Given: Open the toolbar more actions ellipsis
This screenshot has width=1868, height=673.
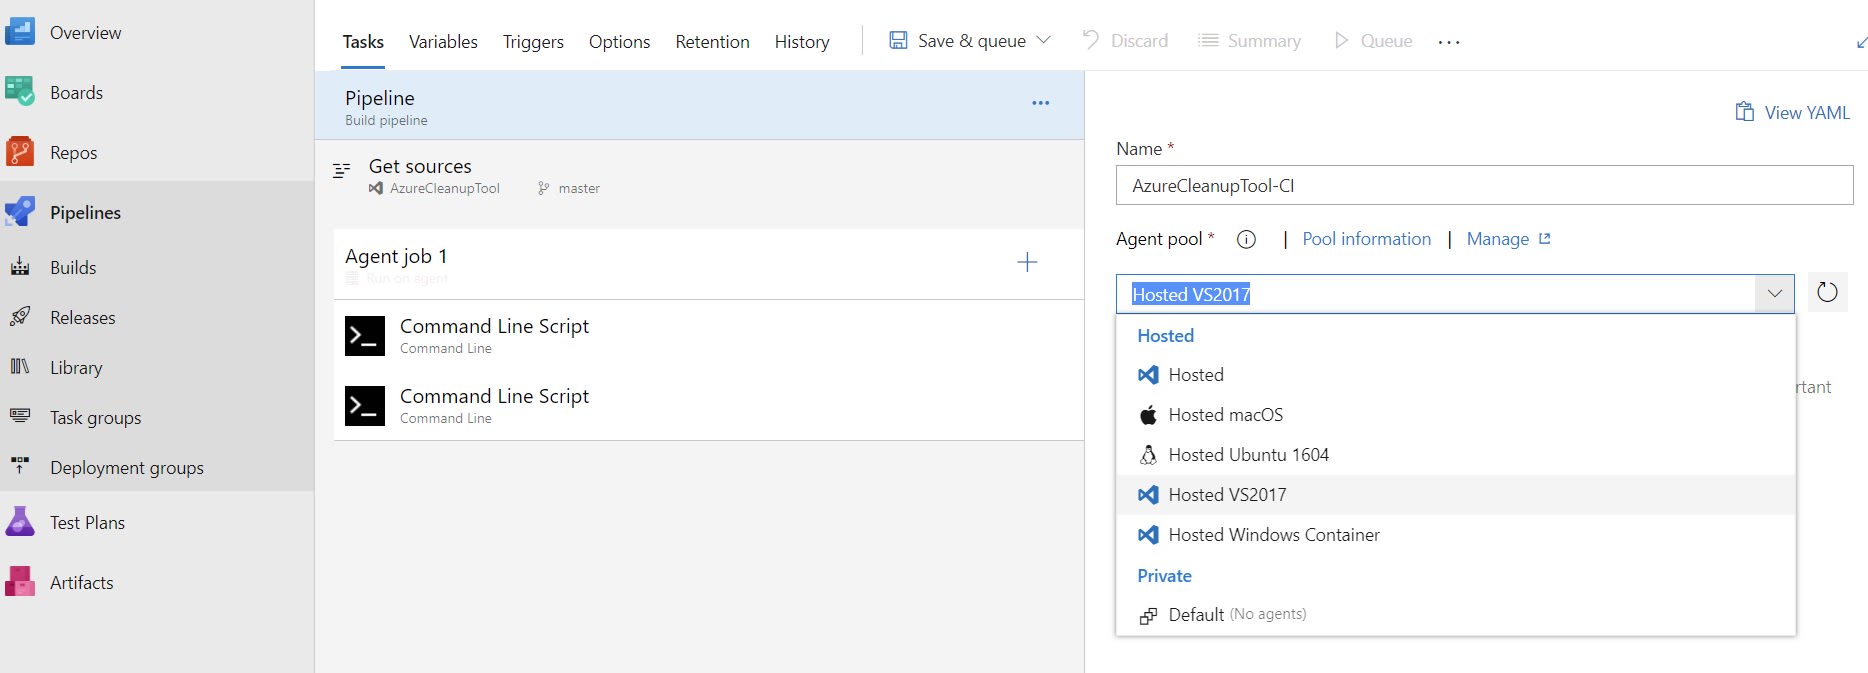Looking at the screenshot, I should [1449, 42].
